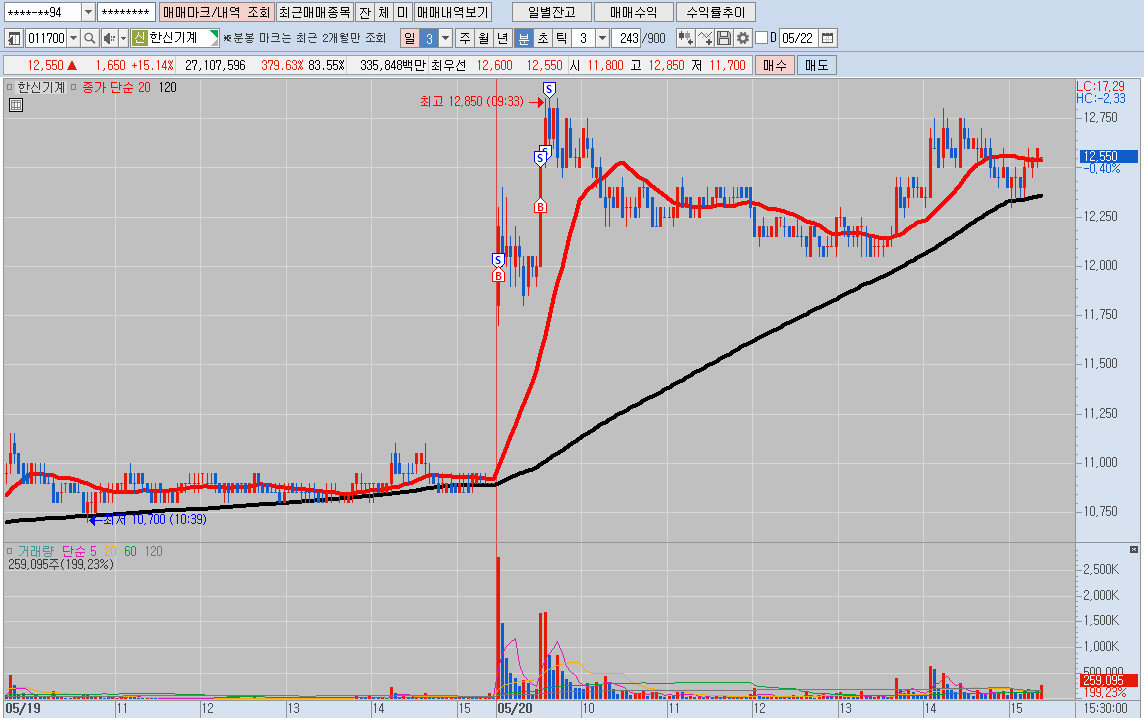Click the 최저 10,700 (10:39) label

(x=155, y=520)
